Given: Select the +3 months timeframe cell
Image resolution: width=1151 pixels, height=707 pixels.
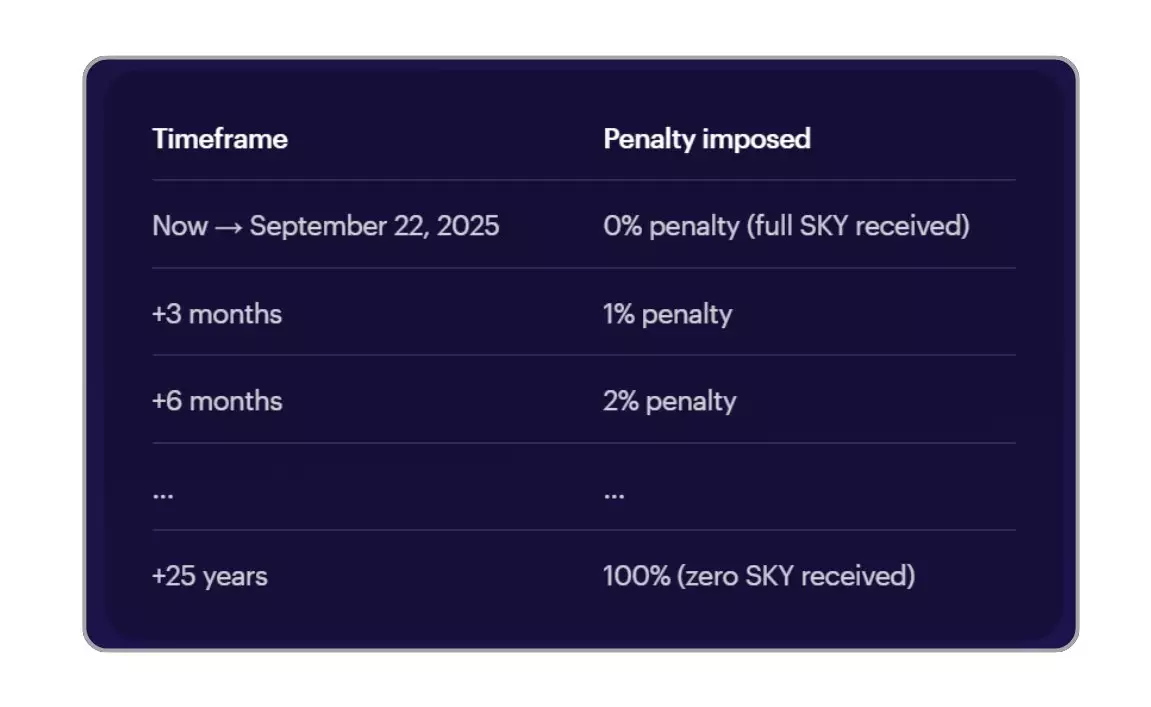Looking at the screenshot, I should point(216,314).
